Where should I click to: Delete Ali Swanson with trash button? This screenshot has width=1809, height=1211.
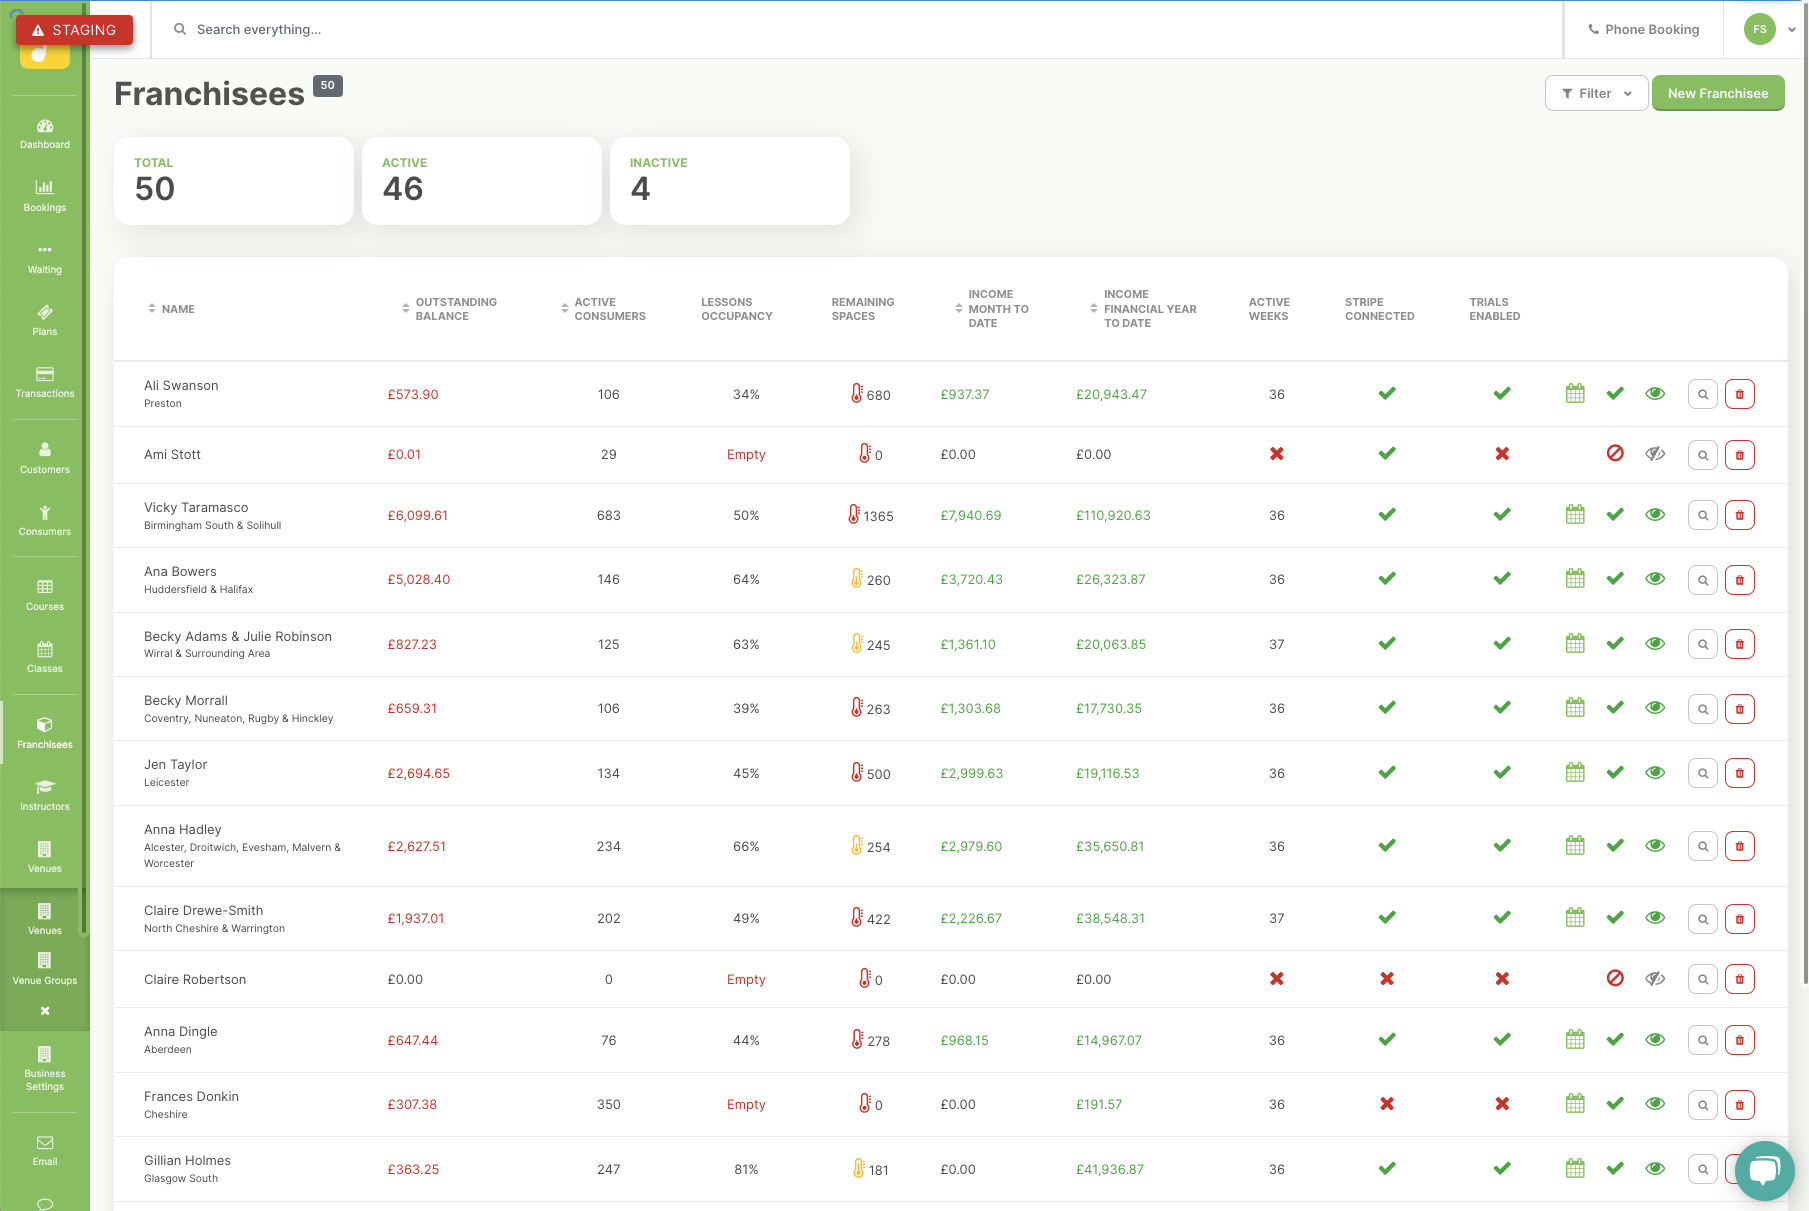pyautogui.click(x=1739, y=394)
